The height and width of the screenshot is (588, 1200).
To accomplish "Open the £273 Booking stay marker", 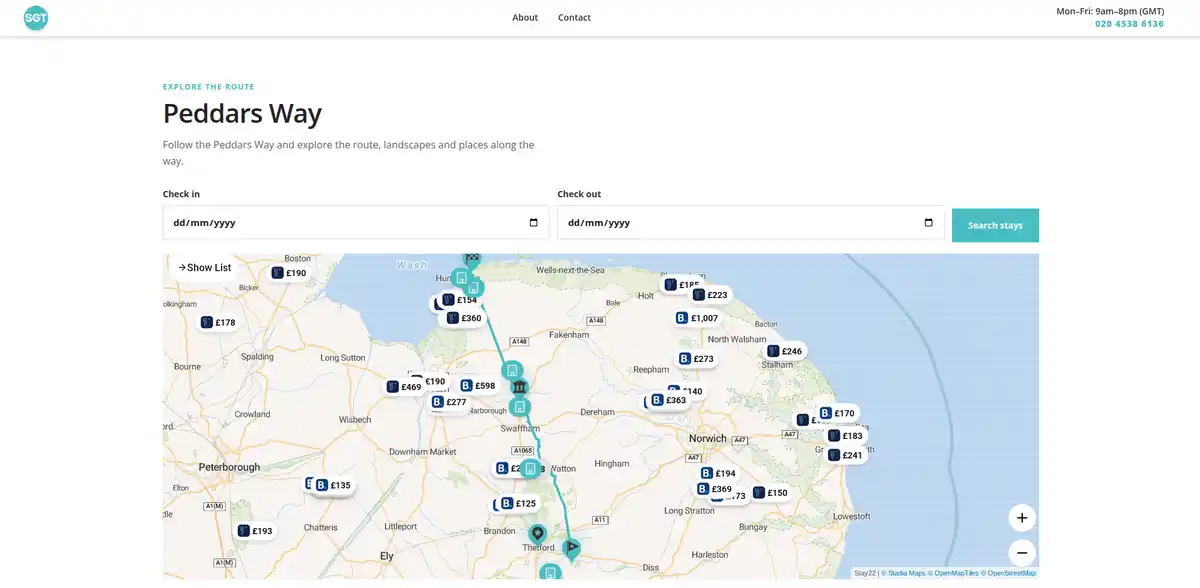I will 696,359.
